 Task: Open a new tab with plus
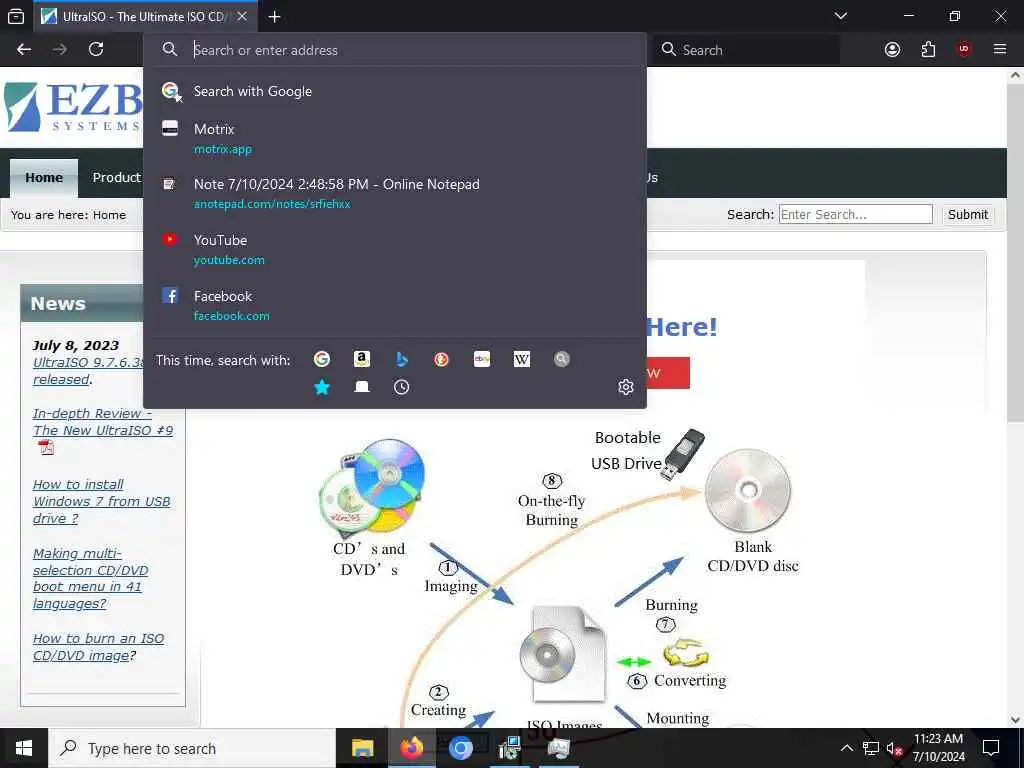(x=274, y=17)
